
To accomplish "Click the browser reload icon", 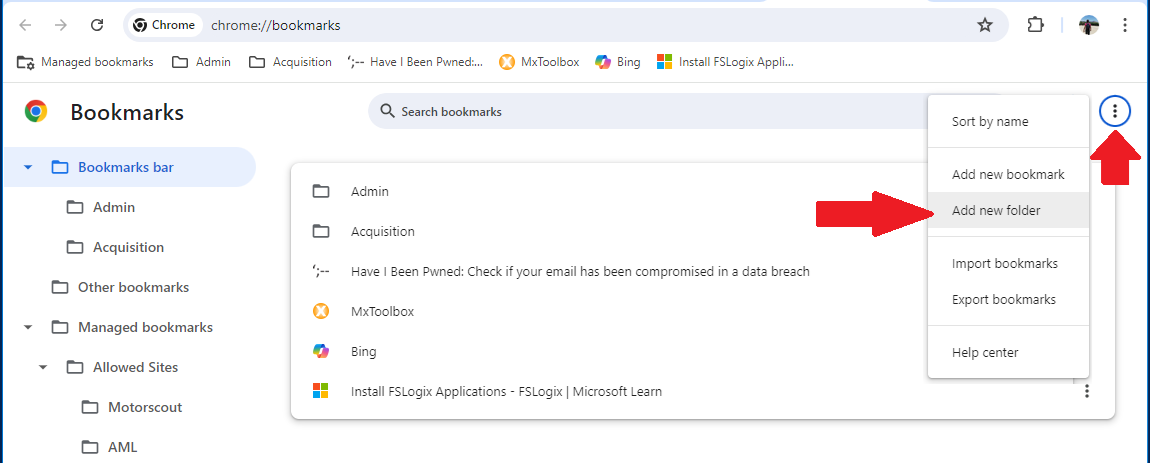I will click(x=97, y=25).
